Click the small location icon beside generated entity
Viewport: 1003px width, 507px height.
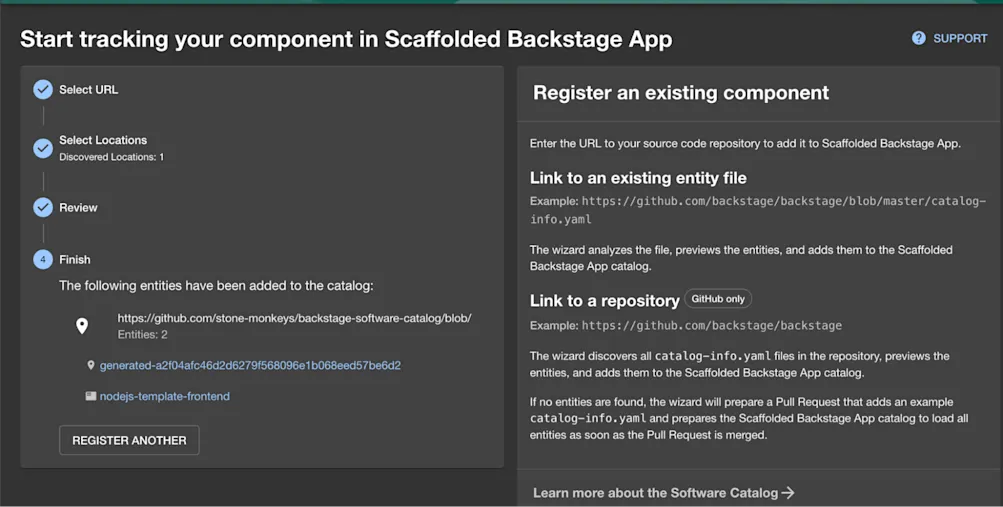(91, 366)
